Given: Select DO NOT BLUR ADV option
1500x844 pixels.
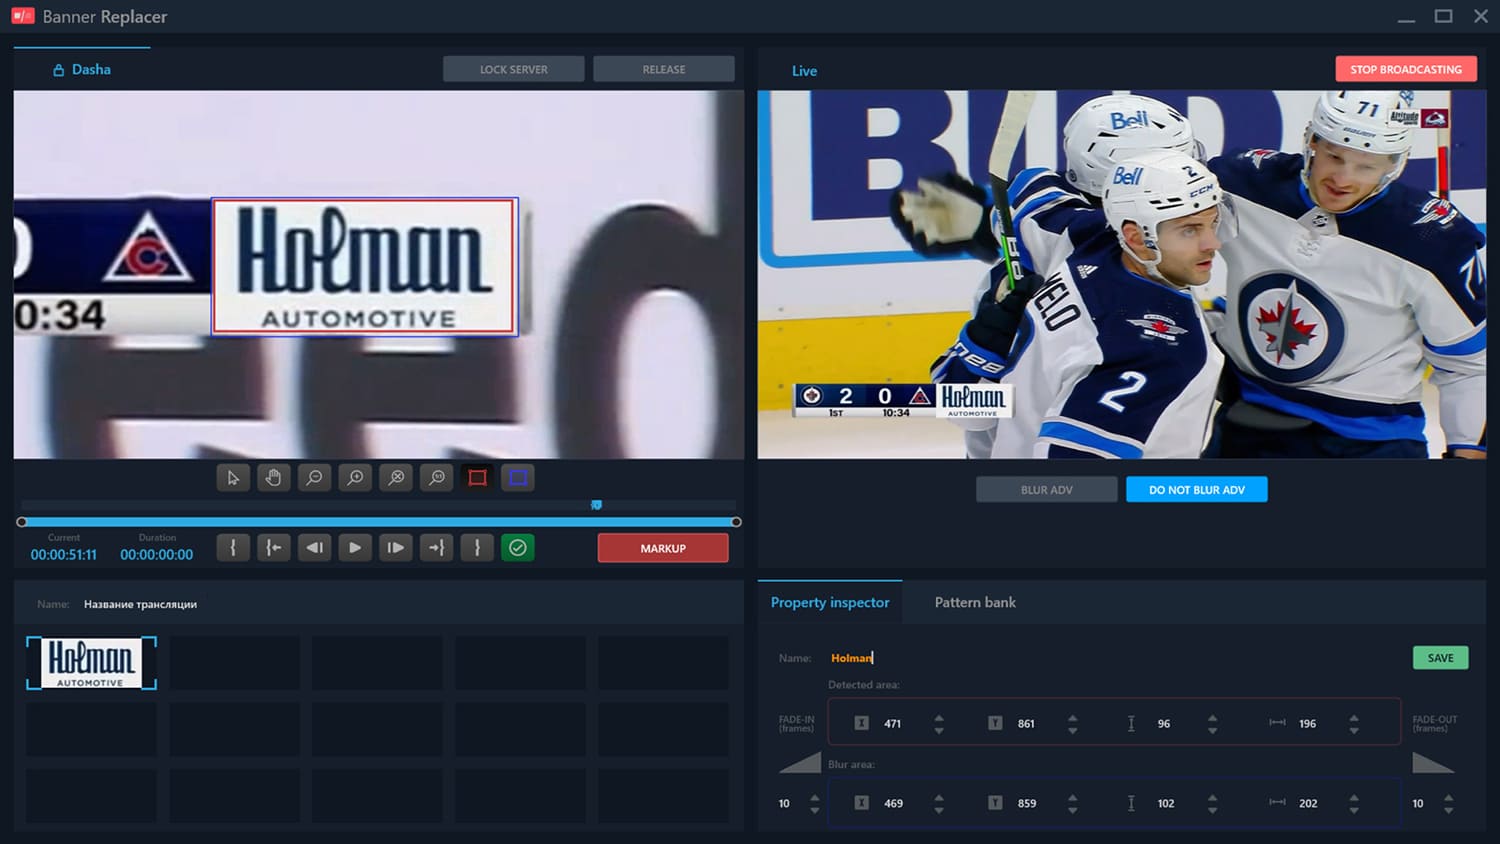Looking at the screenshot, I should (1197, 490).
